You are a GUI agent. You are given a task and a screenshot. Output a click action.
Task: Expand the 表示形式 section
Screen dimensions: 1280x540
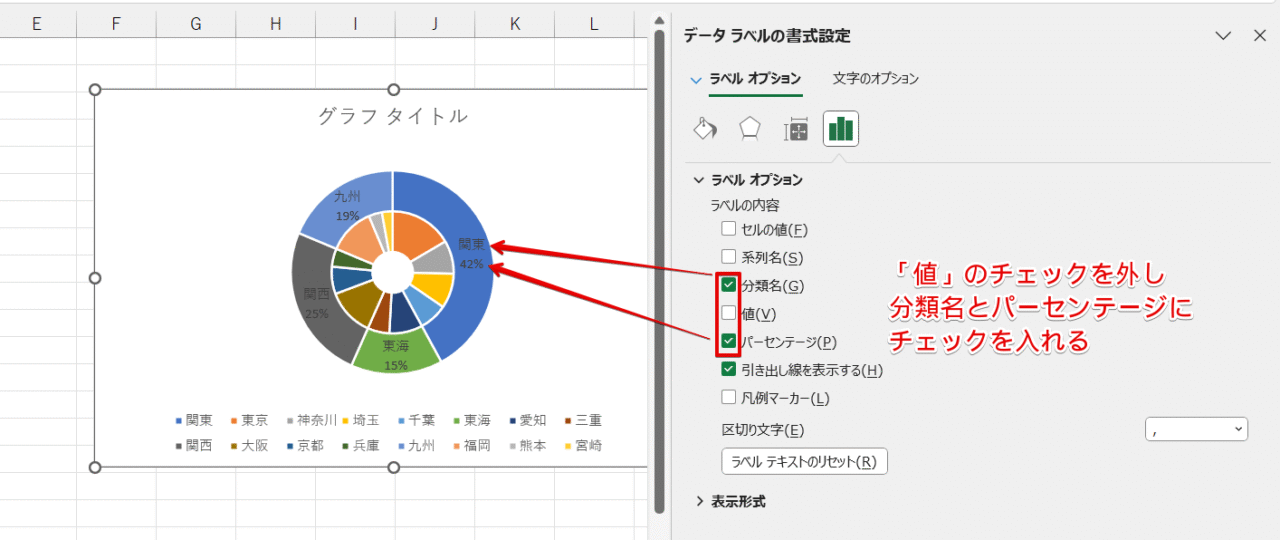pyautogui.click(x=700, y=501)
